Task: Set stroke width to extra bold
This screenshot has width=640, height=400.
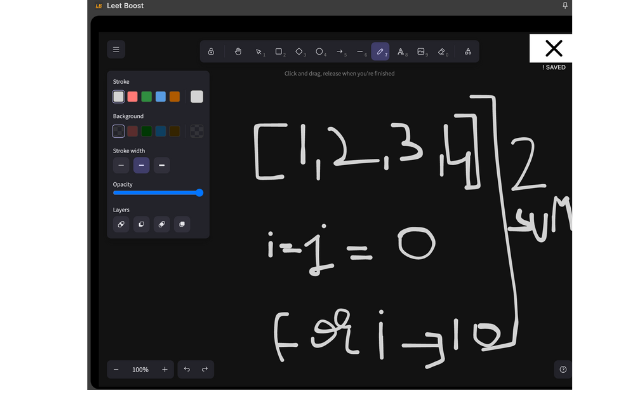Action: (x=162, y=165)
